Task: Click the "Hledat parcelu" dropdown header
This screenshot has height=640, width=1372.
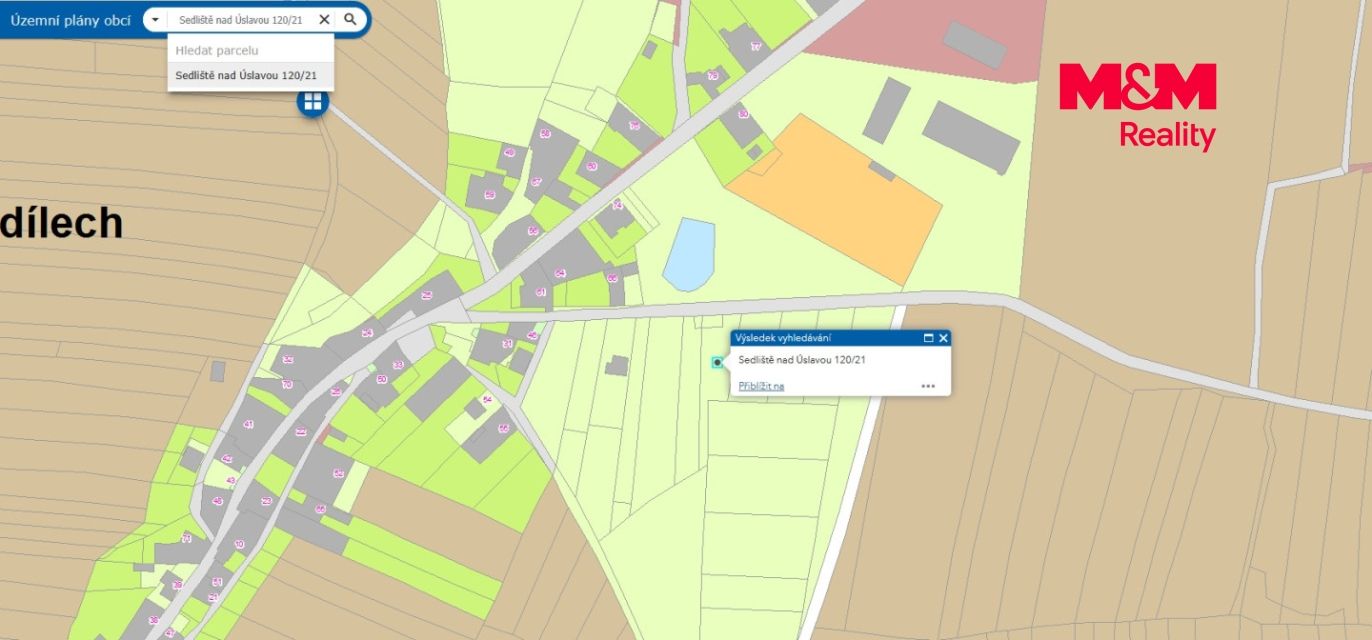Action: tap(251, 49)
